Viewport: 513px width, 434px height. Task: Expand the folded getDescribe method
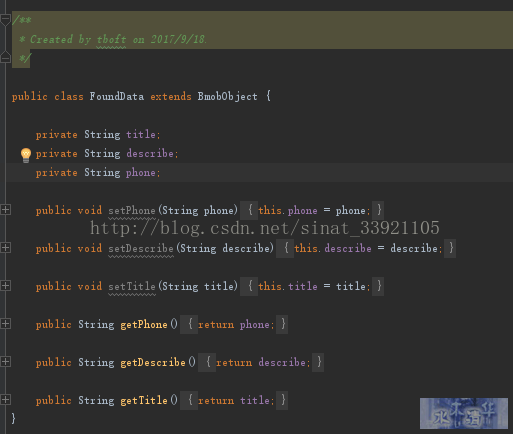[x=5, y=362]
